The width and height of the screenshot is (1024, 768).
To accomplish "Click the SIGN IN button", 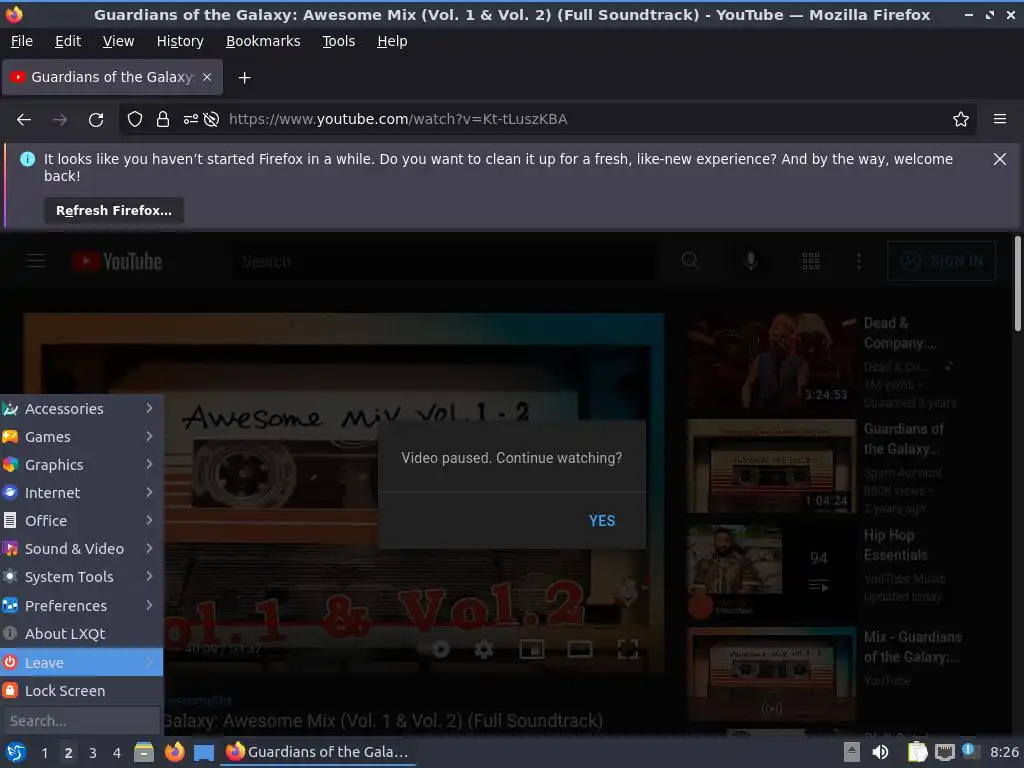I will pyautogui.click(x=941, y=261).
